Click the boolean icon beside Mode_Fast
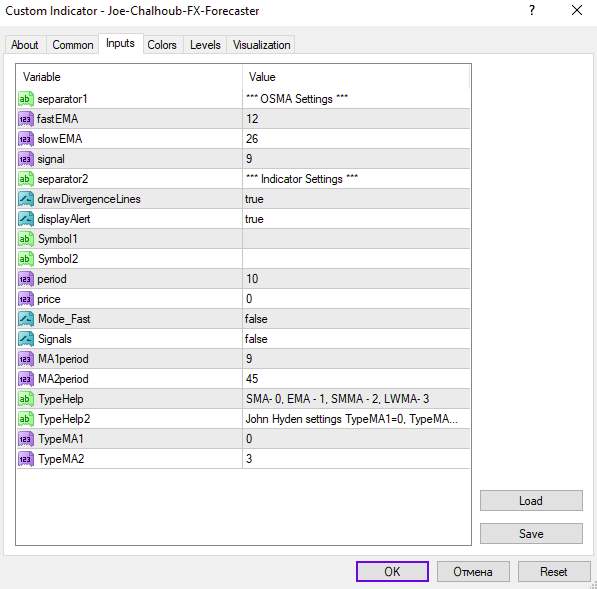The width and height of the screenshot is (597, 589). [x=26, y=319]
